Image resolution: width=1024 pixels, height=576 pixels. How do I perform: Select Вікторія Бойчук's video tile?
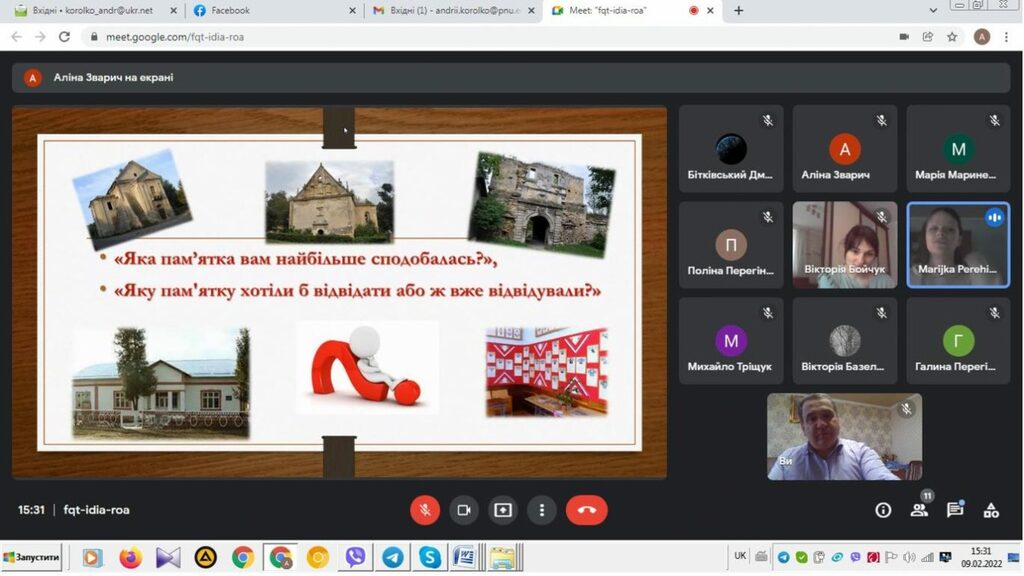(844, 245)
